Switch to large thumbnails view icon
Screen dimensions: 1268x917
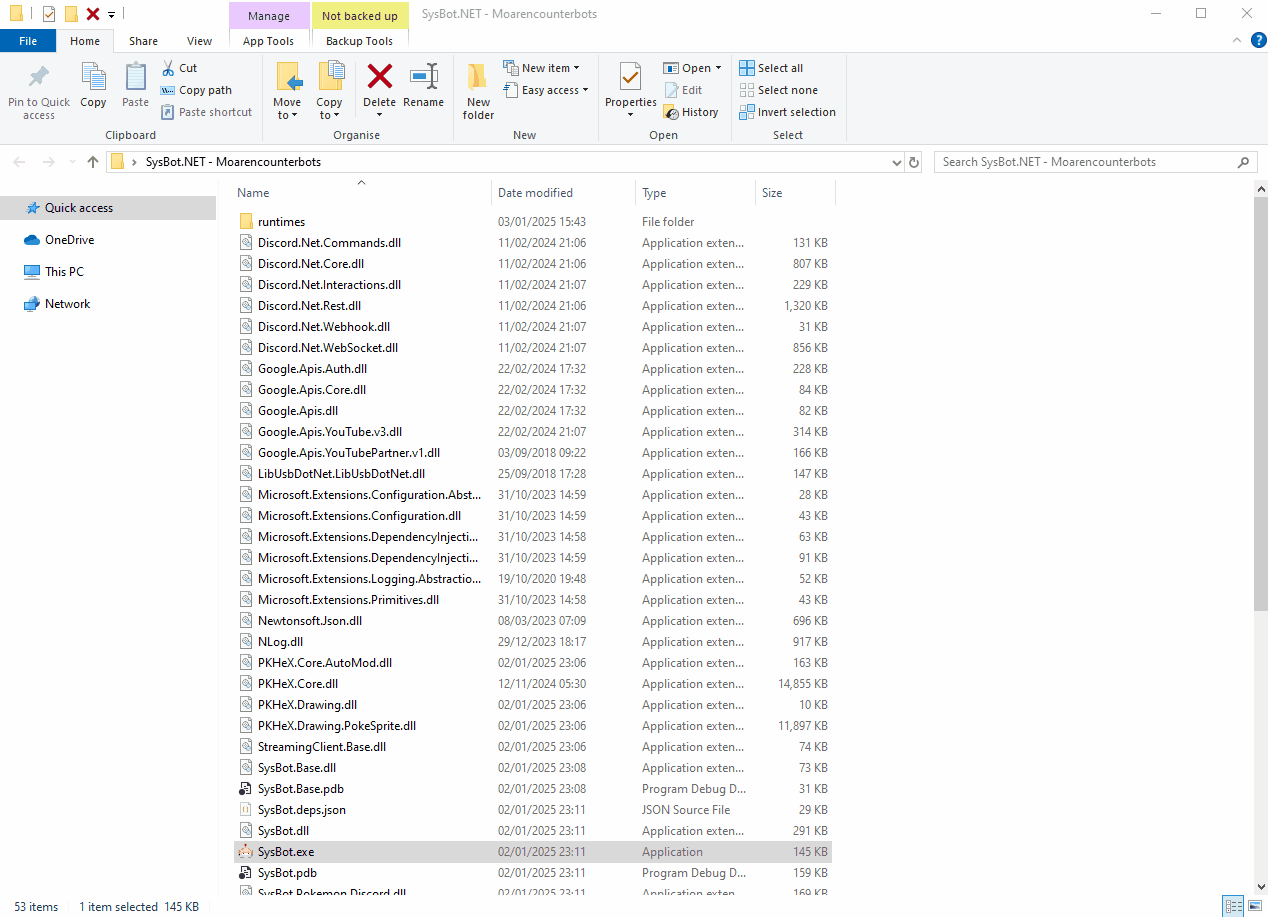coord(1253,906)
